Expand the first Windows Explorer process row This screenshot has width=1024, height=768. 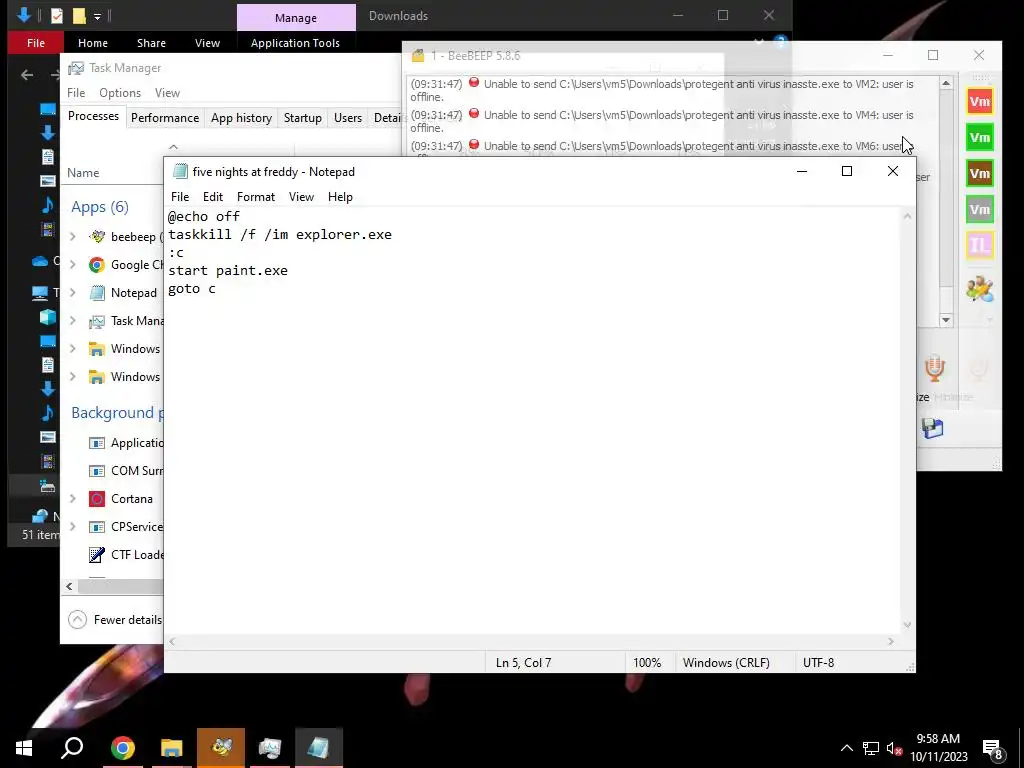(72, 349)
